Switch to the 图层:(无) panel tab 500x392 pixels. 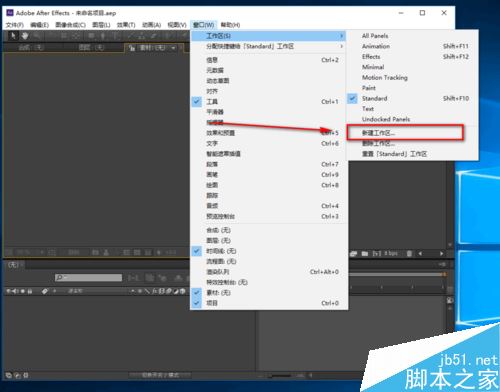91,48
